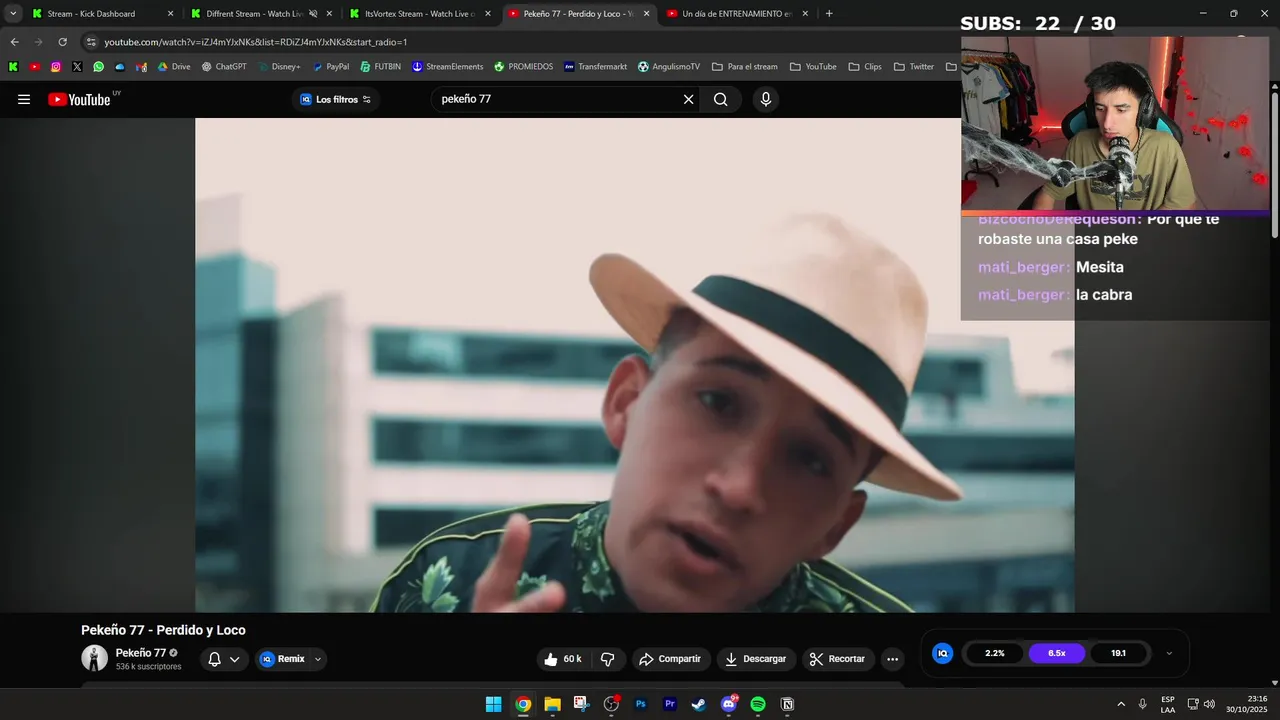1280x720 pixels.
Task: Open the StreamElements bookmark
Action: pos(447,67)
